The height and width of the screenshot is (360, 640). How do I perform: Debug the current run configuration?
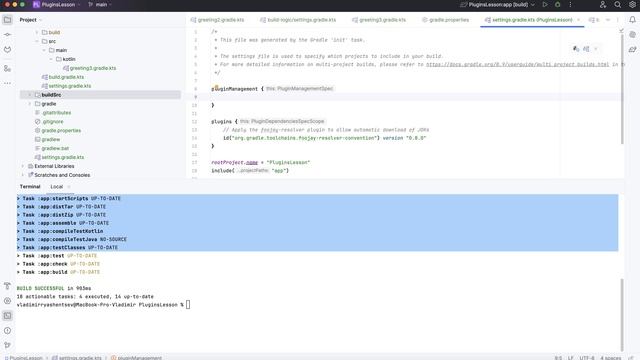coord(558,4)
